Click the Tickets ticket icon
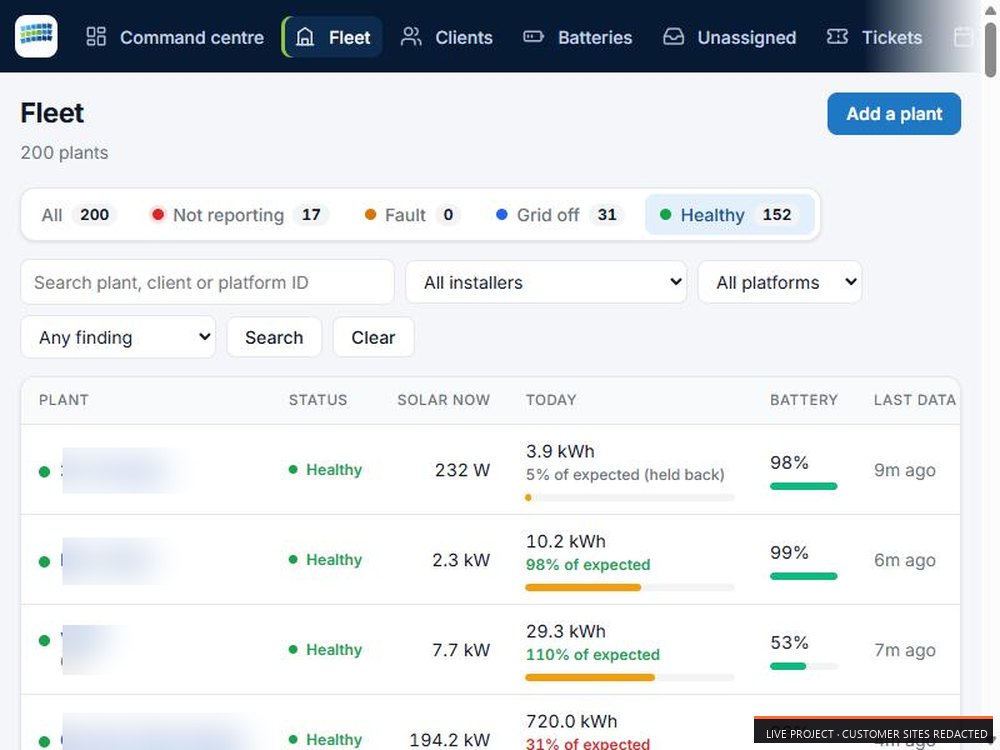1000x750 pixels. coord(837,36)
